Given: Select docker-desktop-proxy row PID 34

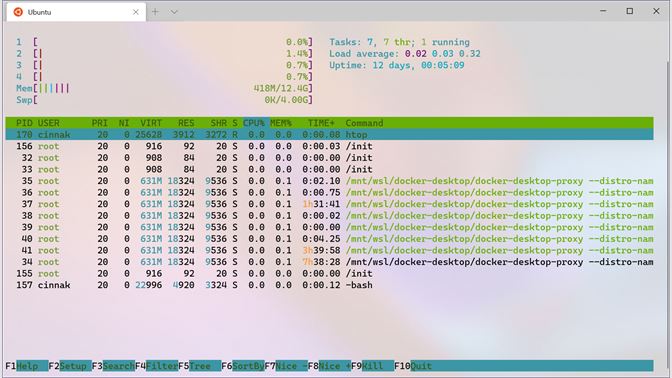Looking at the screenshot, I should pyautogui.click(x=330, y=262).
